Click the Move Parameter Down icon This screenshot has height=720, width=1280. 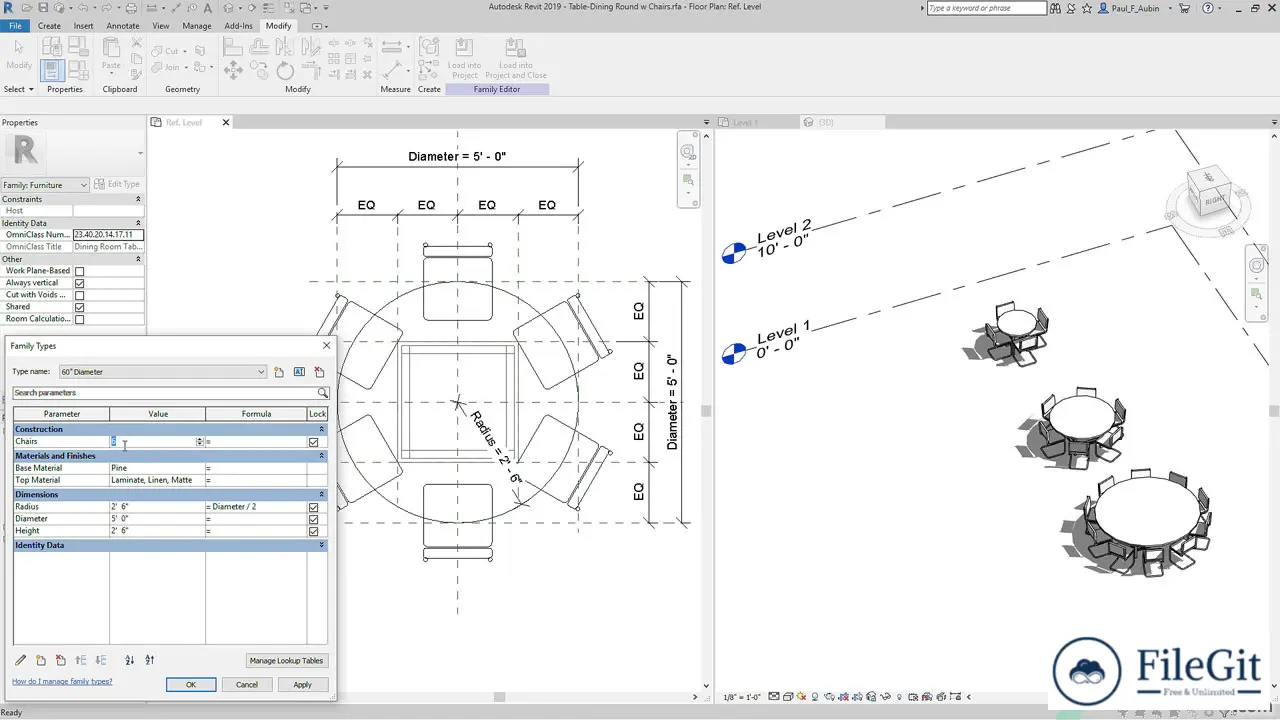pyautogui.click(x=100, y=660)
